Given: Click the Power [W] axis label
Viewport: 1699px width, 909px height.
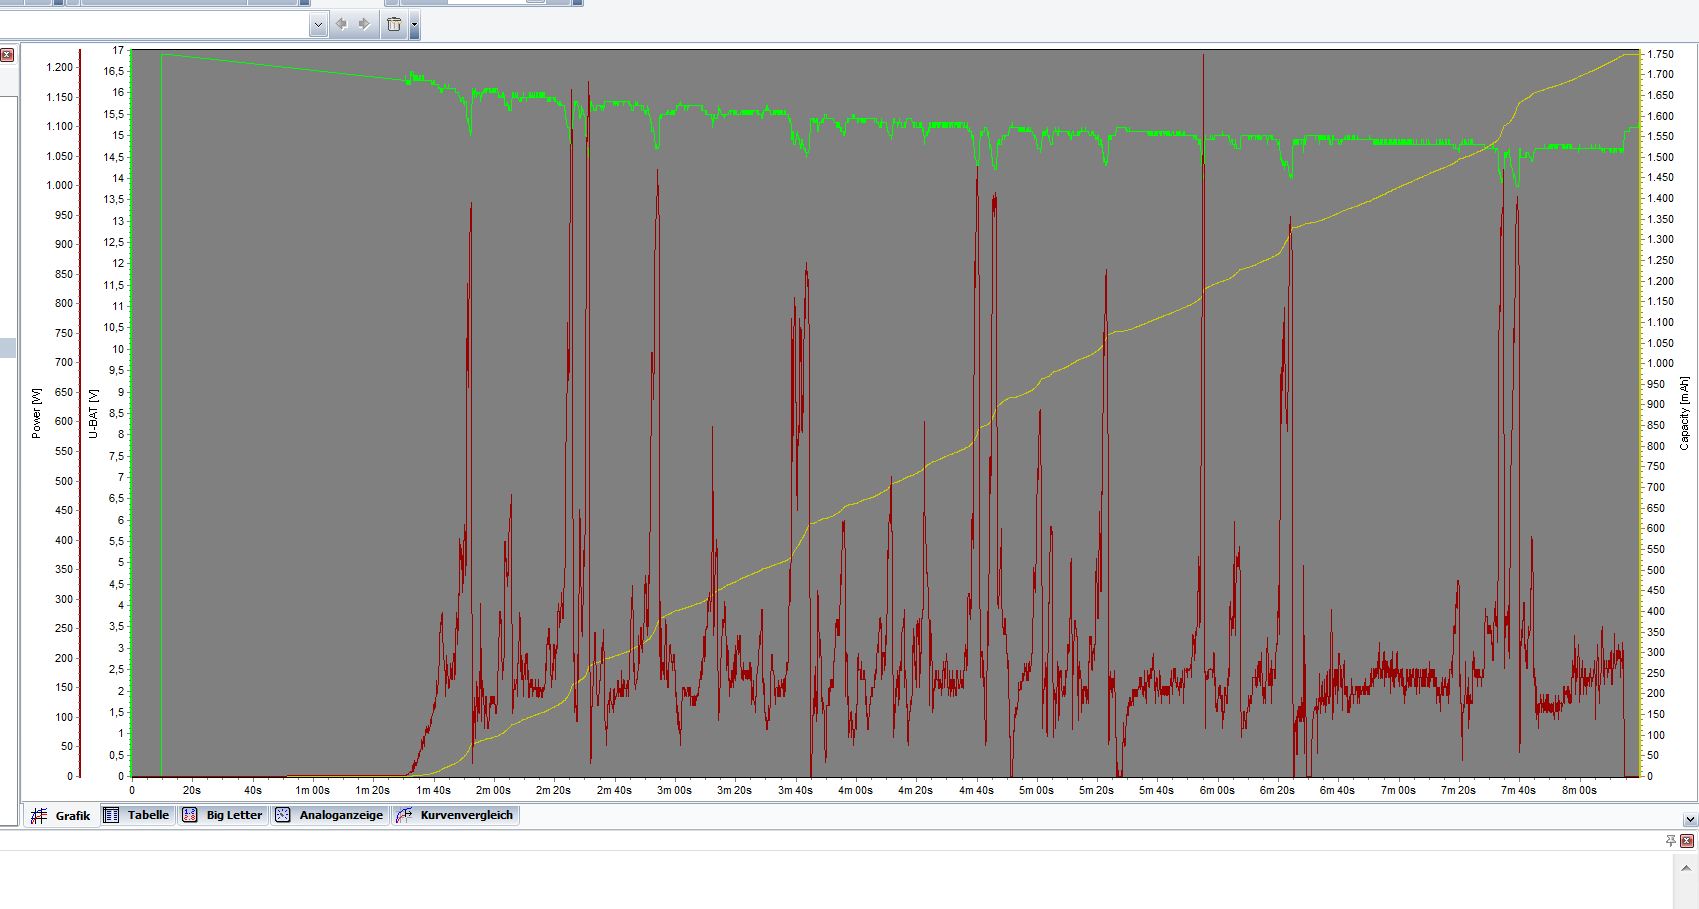Looking at the screenshot, I should point(37,413).
